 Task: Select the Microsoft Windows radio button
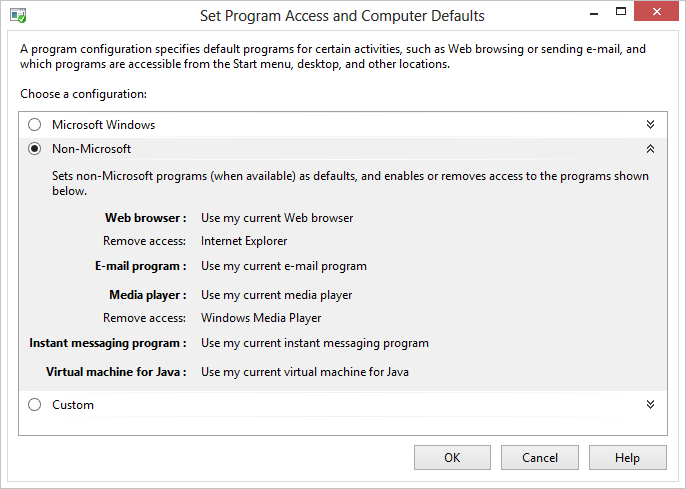click(35, 125)
